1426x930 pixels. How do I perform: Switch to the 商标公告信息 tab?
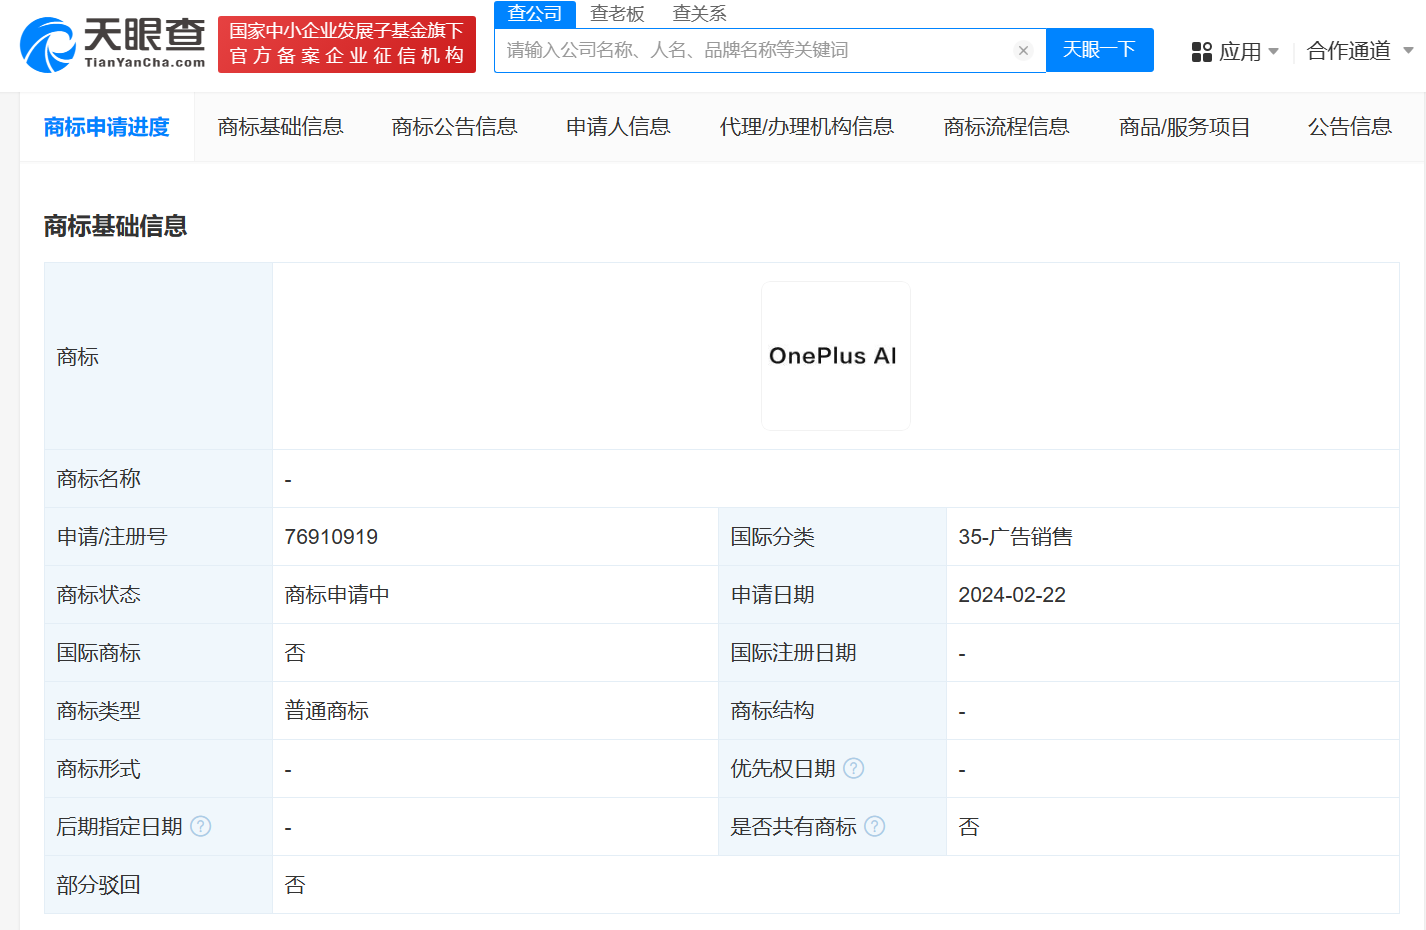pos(454,127)
